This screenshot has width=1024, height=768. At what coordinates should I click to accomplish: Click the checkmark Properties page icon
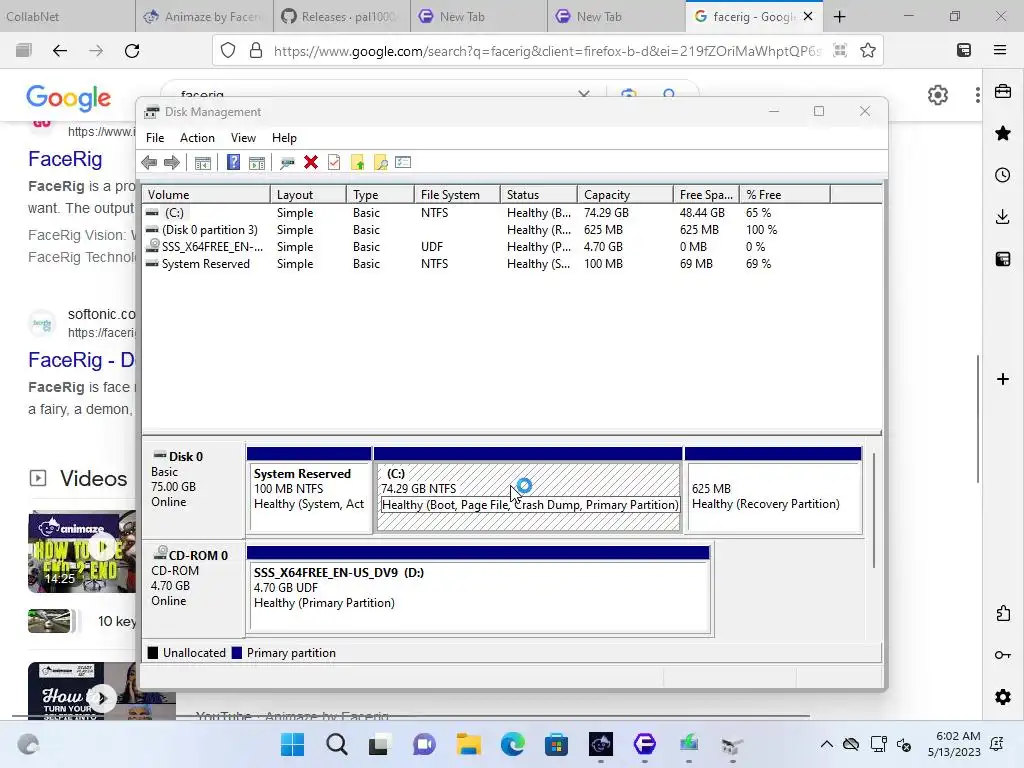tap(334, 163)
